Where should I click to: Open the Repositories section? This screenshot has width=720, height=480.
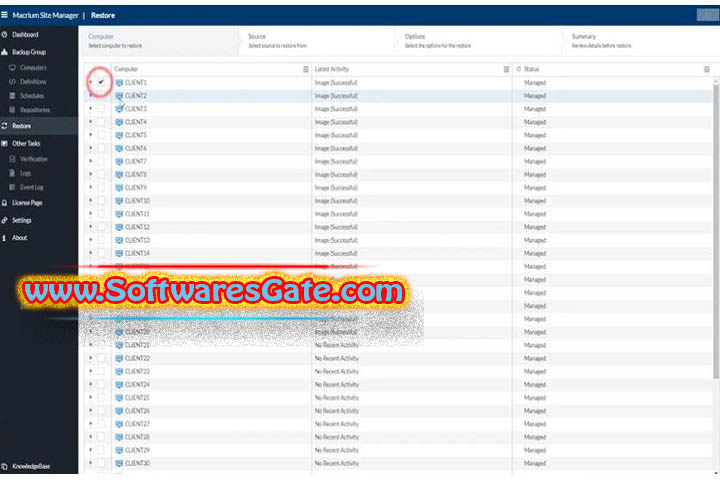(x=35, y=110)
